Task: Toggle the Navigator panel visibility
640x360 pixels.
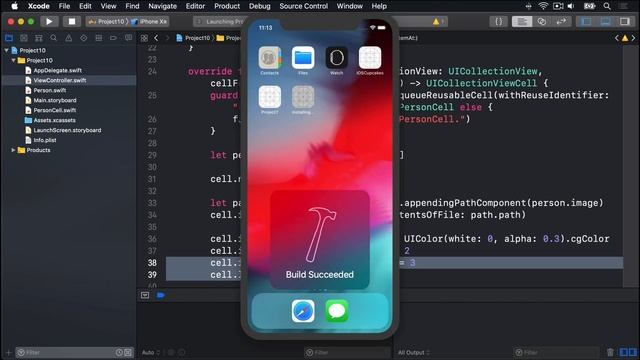Action: [x=586, y=21]
